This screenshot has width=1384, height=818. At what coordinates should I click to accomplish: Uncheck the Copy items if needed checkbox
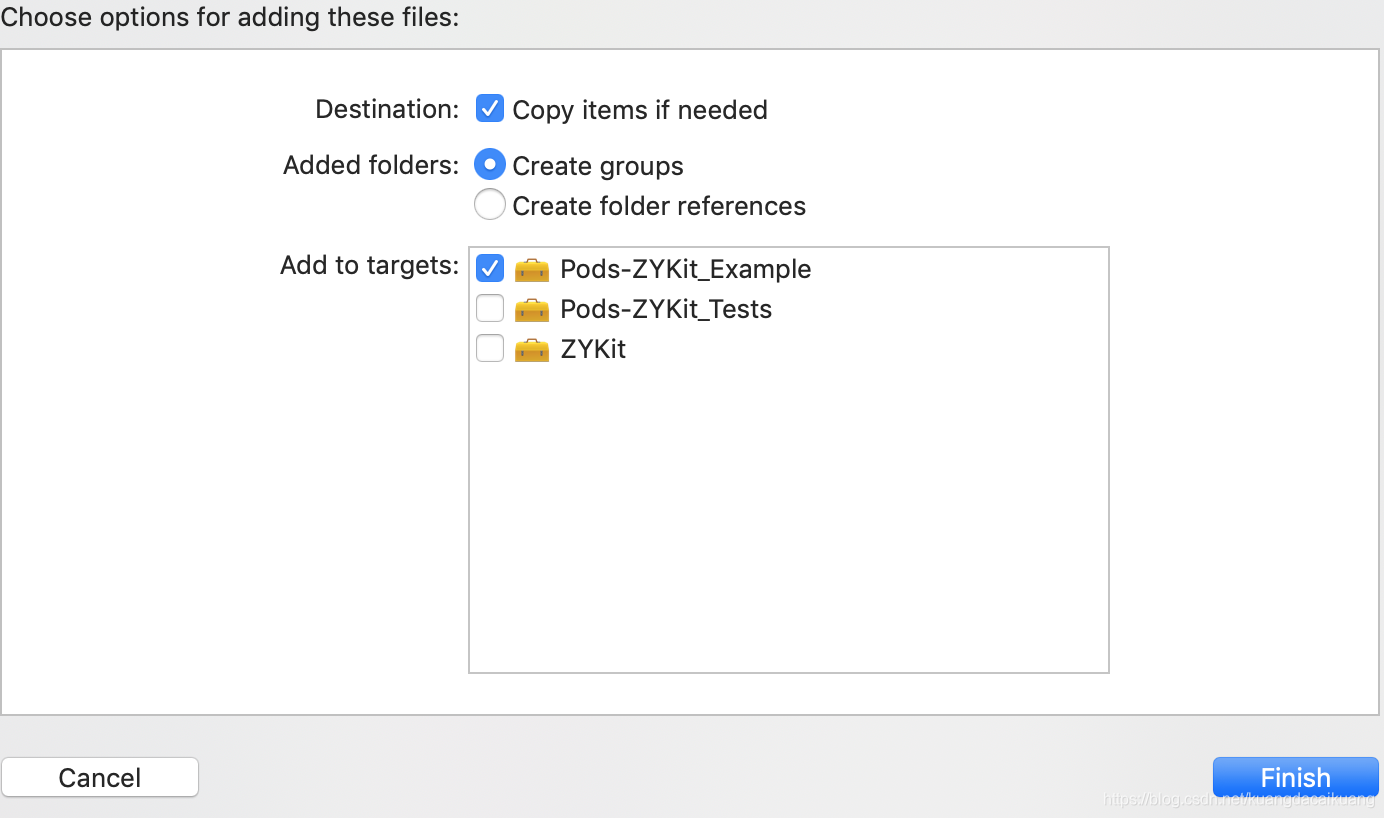490,108
